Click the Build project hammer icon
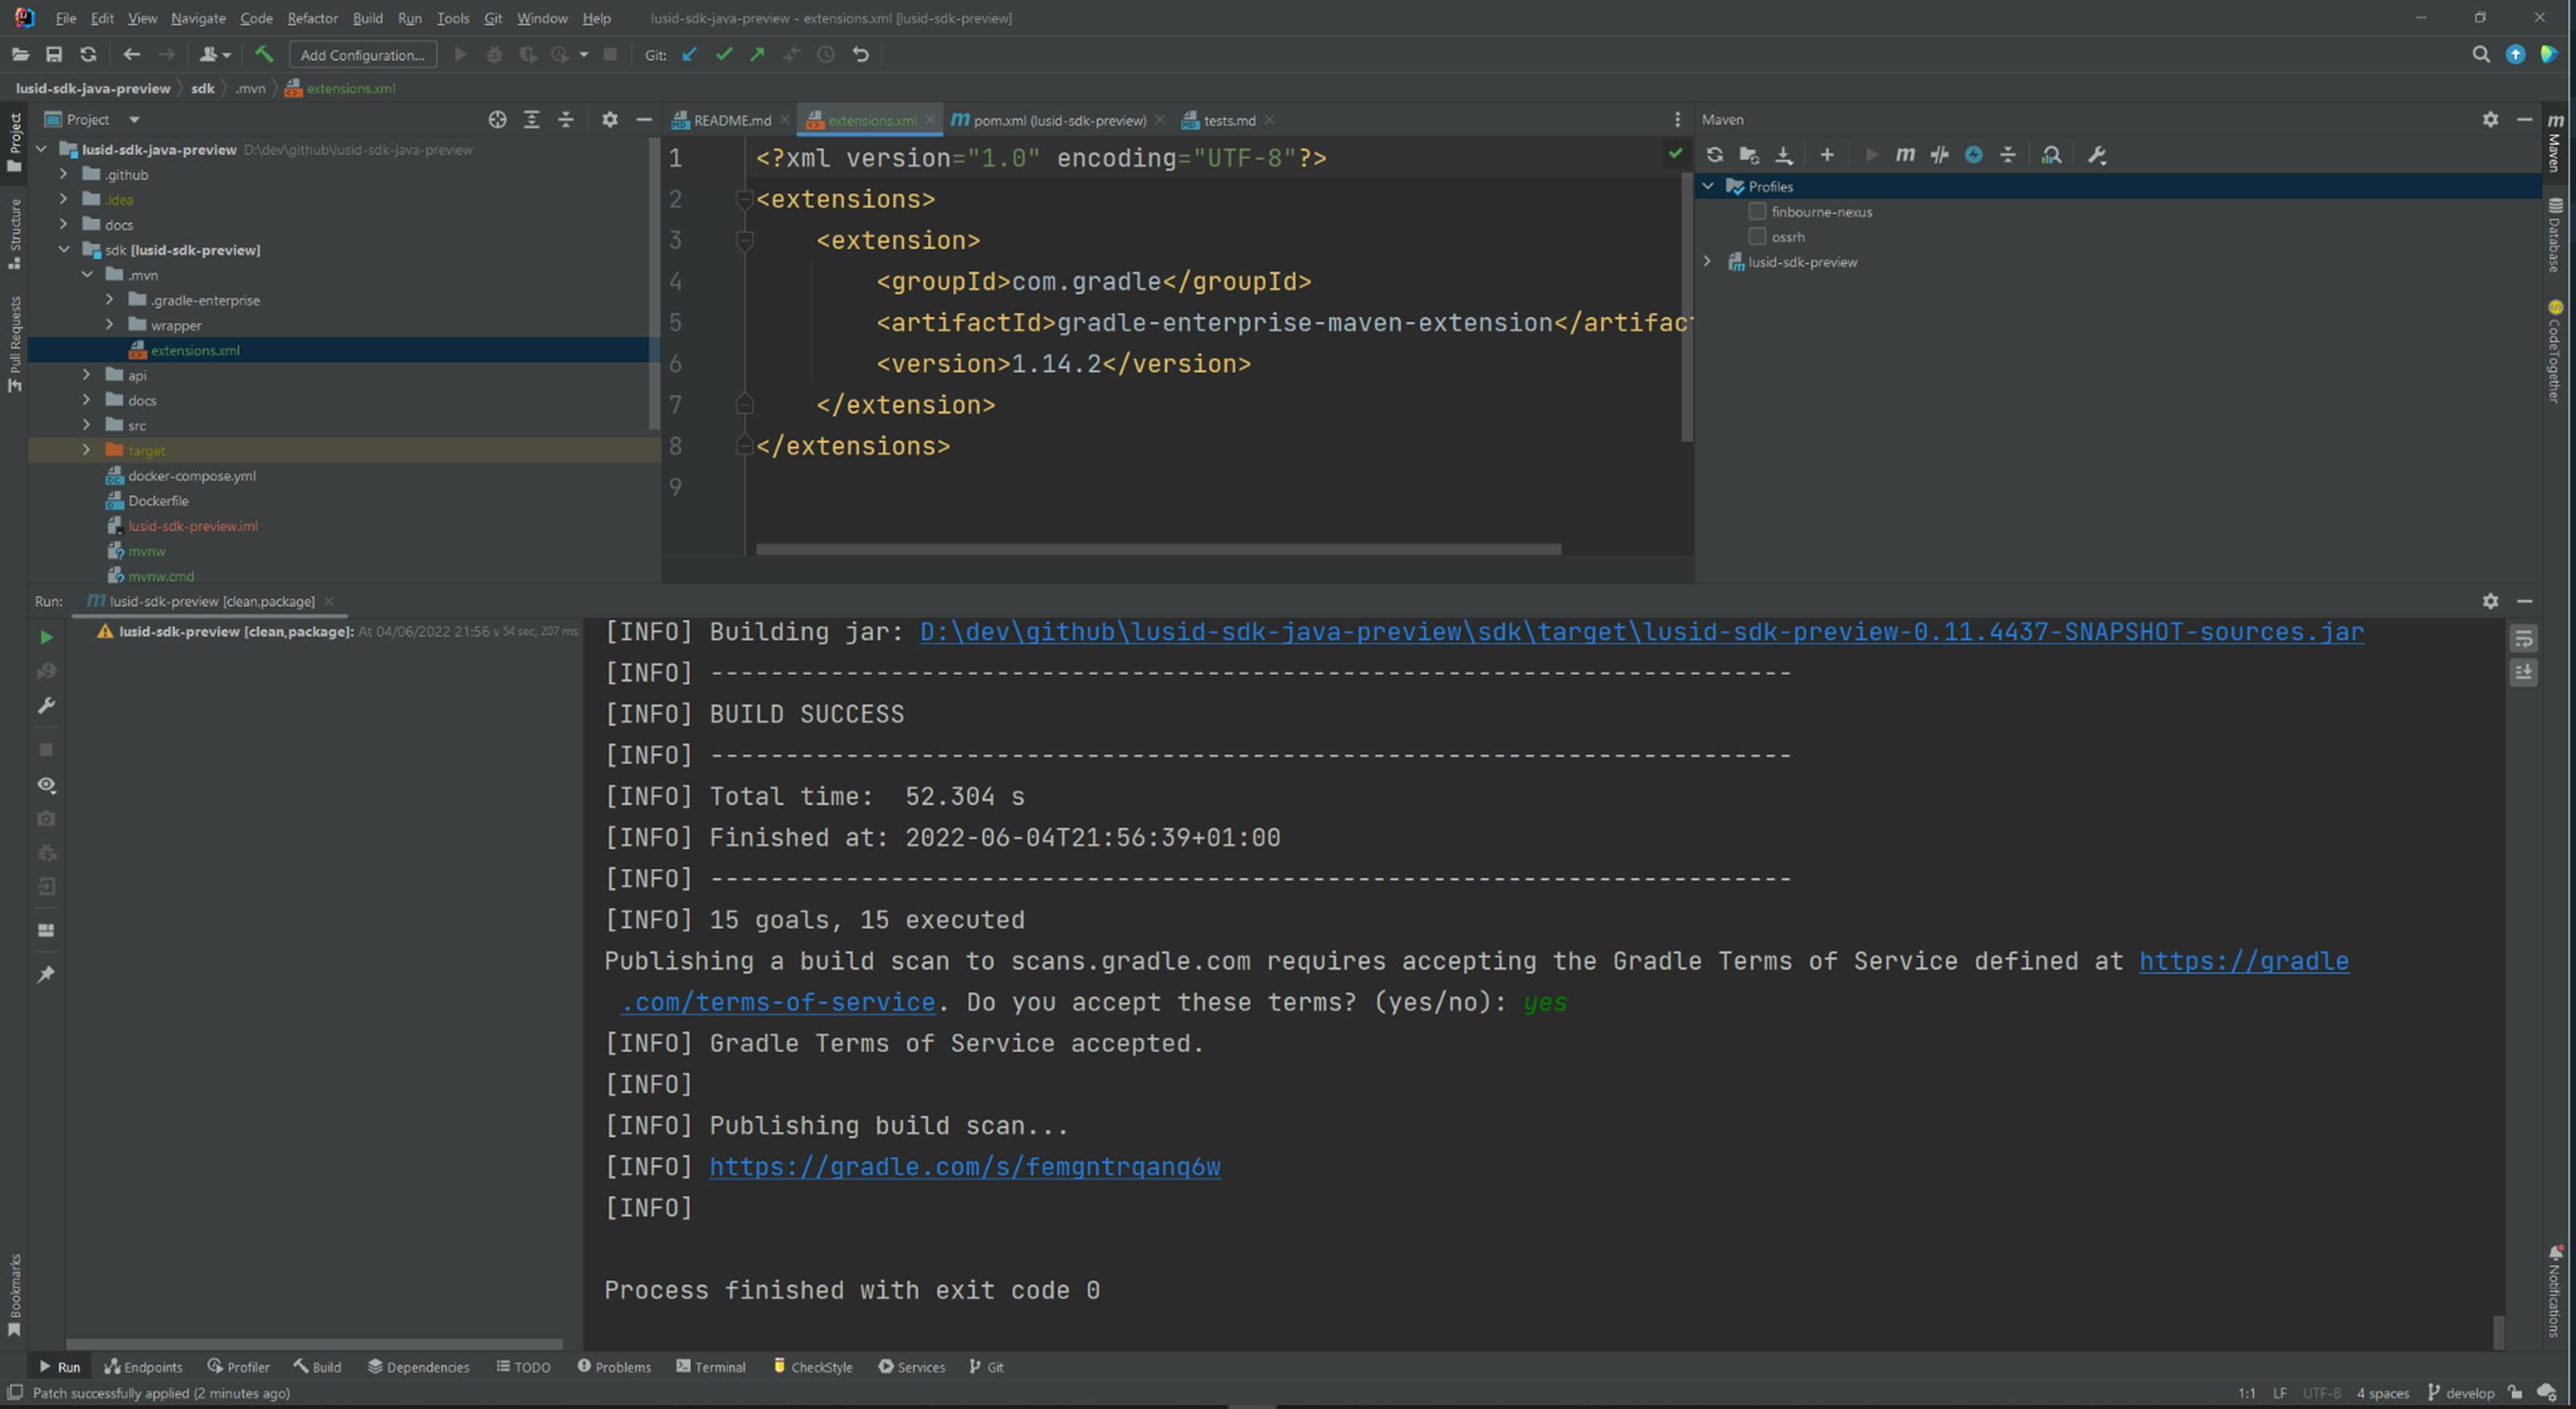The width and height of the screenshot is (2576, 1409). coord(264,54)
